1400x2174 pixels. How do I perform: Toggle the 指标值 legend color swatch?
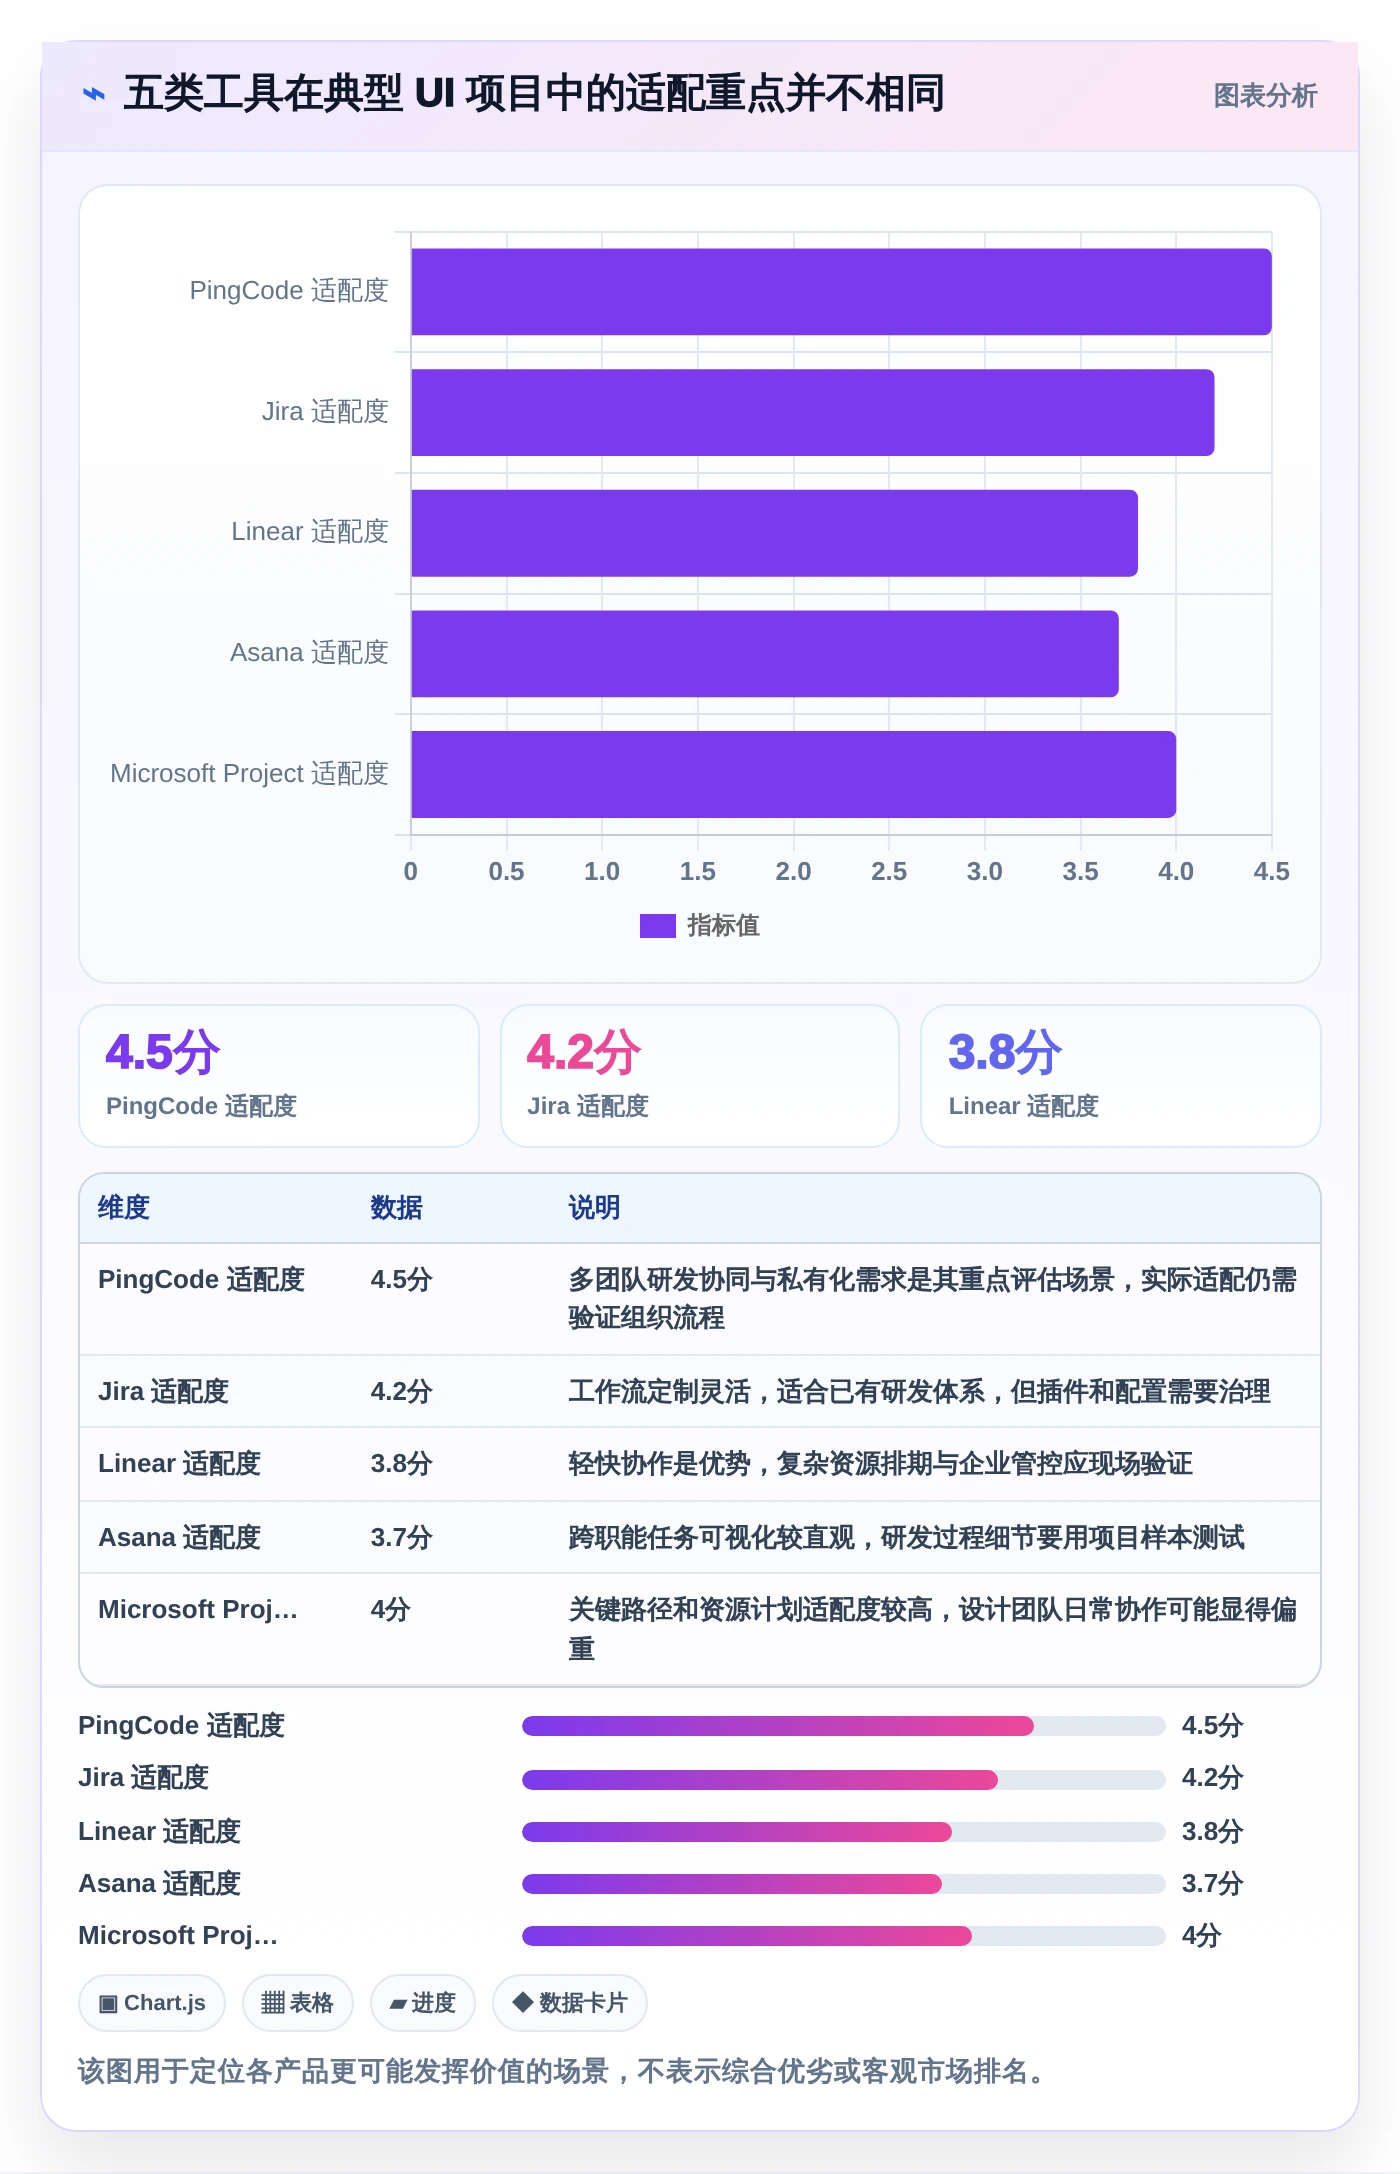657,926
